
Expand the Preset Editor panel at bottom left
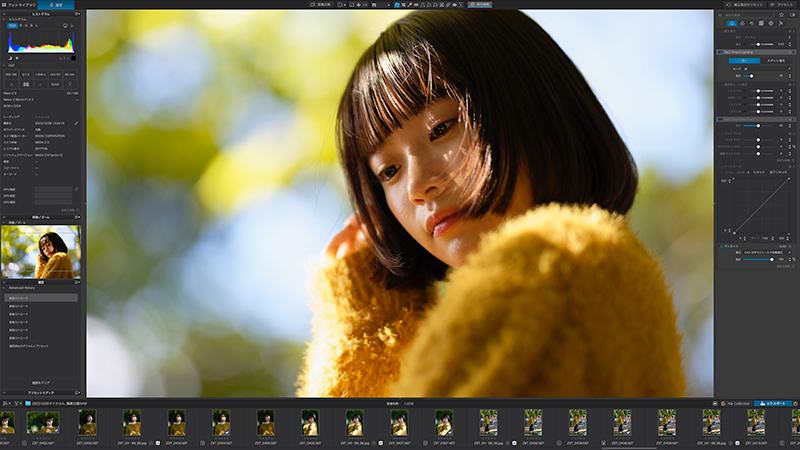[41, 393]
